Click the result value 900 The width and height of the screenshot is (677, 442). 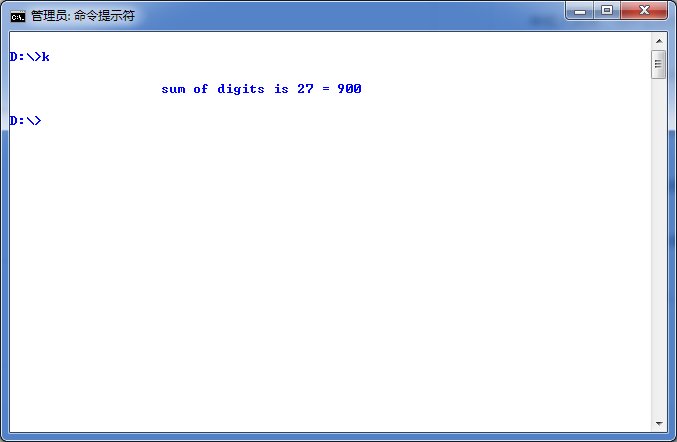coord(349,89)
